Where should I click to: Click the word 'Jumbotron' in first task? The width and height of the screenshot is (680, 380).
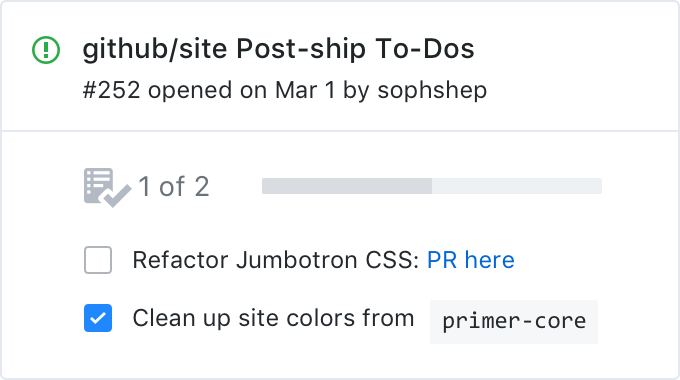coord(297,260)
